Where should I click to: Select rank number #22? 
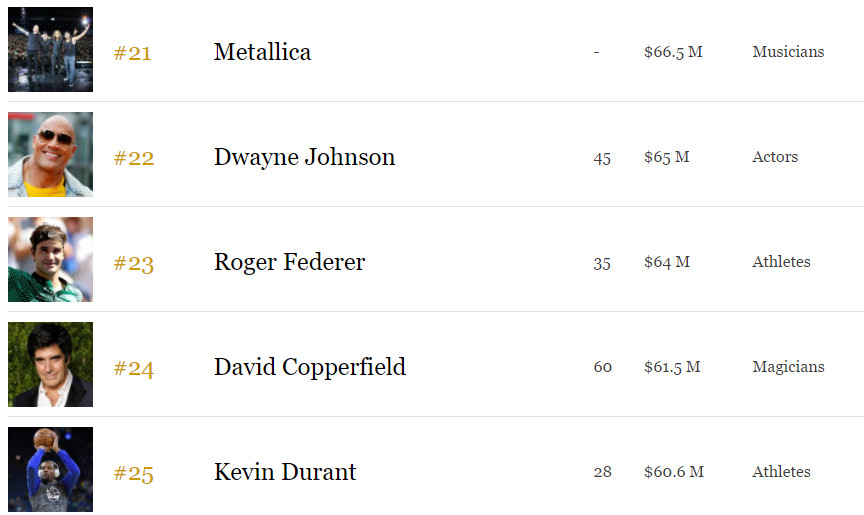coord(133,159)
